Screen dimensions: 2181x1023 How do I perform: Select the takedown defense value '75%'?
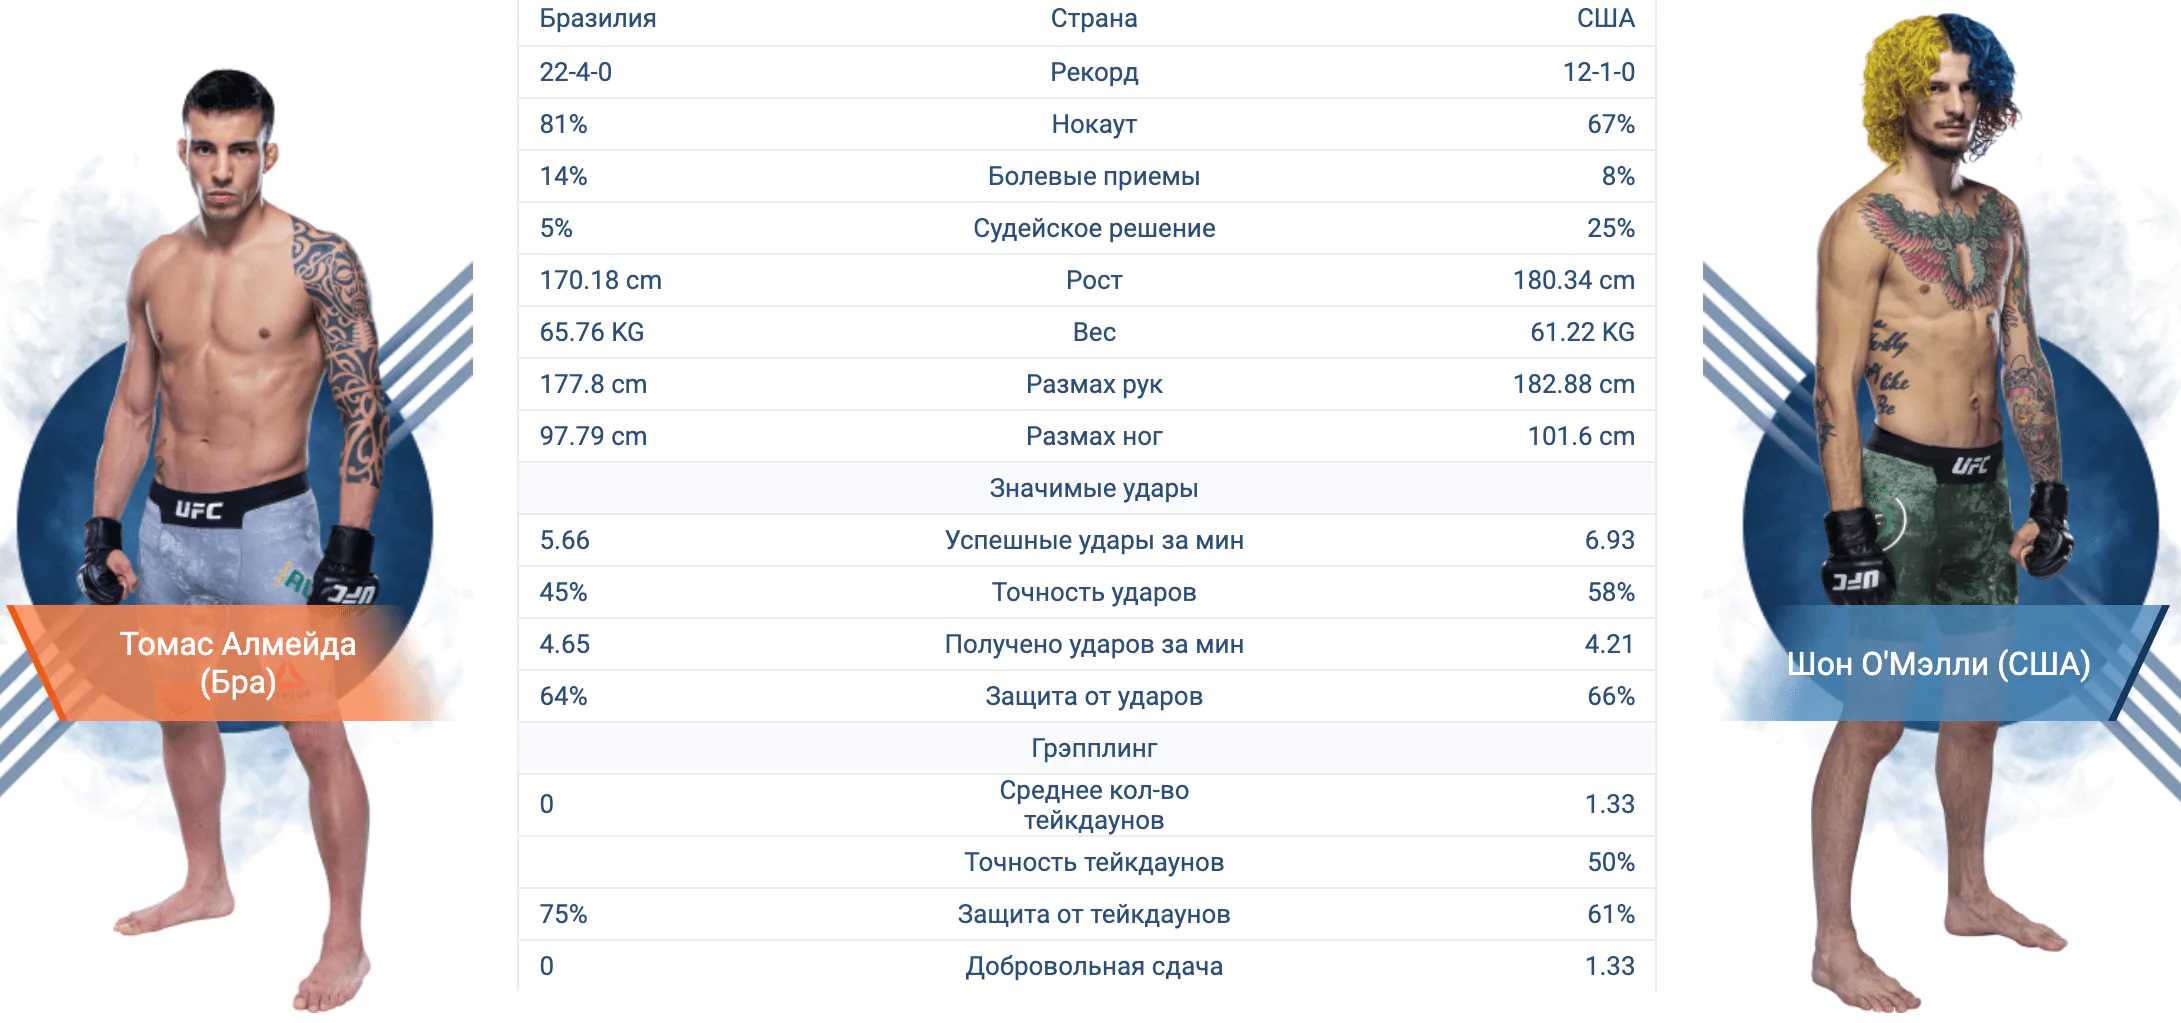[563, 914]
